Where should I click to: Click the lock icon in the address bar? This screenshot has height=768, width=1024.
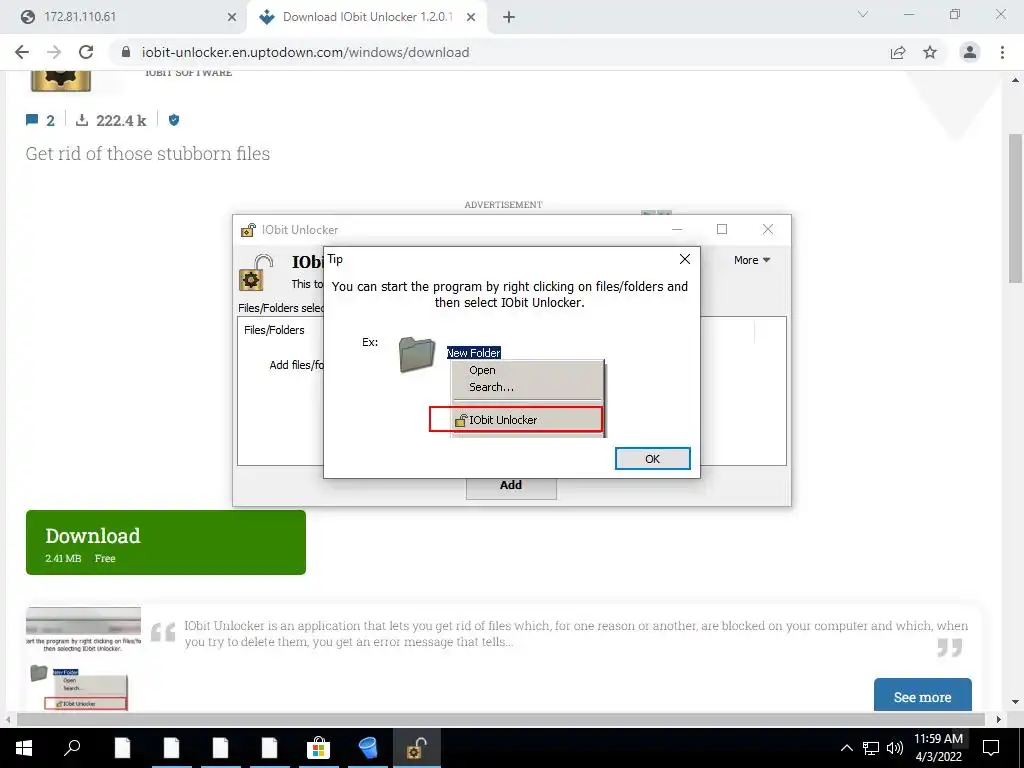tap(126, 52)
